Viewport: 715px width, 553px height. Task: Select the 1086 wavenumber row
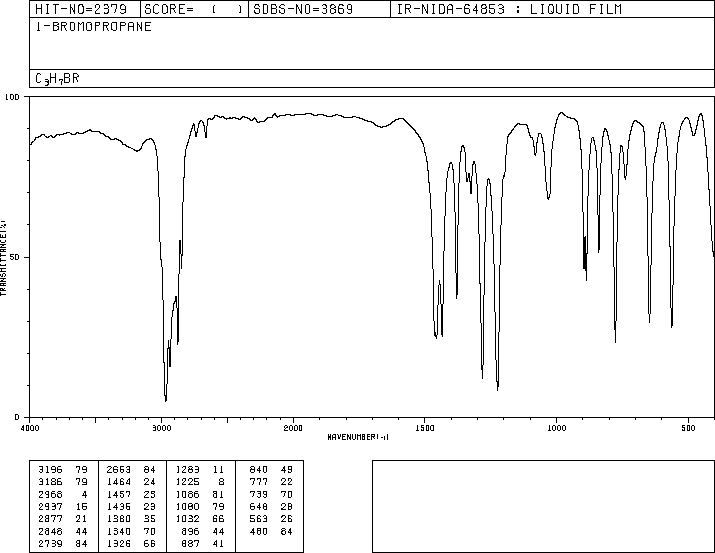pyautogui.click(x=200, y=494)
